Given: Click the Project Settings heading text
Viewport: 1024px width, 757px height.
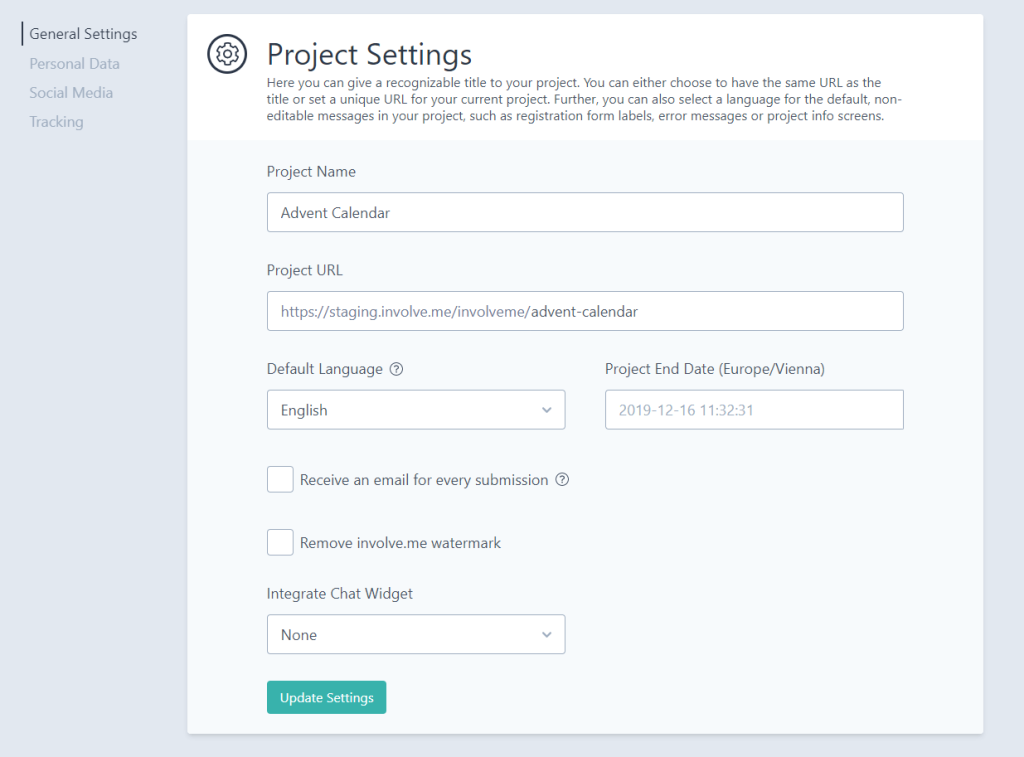Looking at the screenshot, I should tap(369, 54).
